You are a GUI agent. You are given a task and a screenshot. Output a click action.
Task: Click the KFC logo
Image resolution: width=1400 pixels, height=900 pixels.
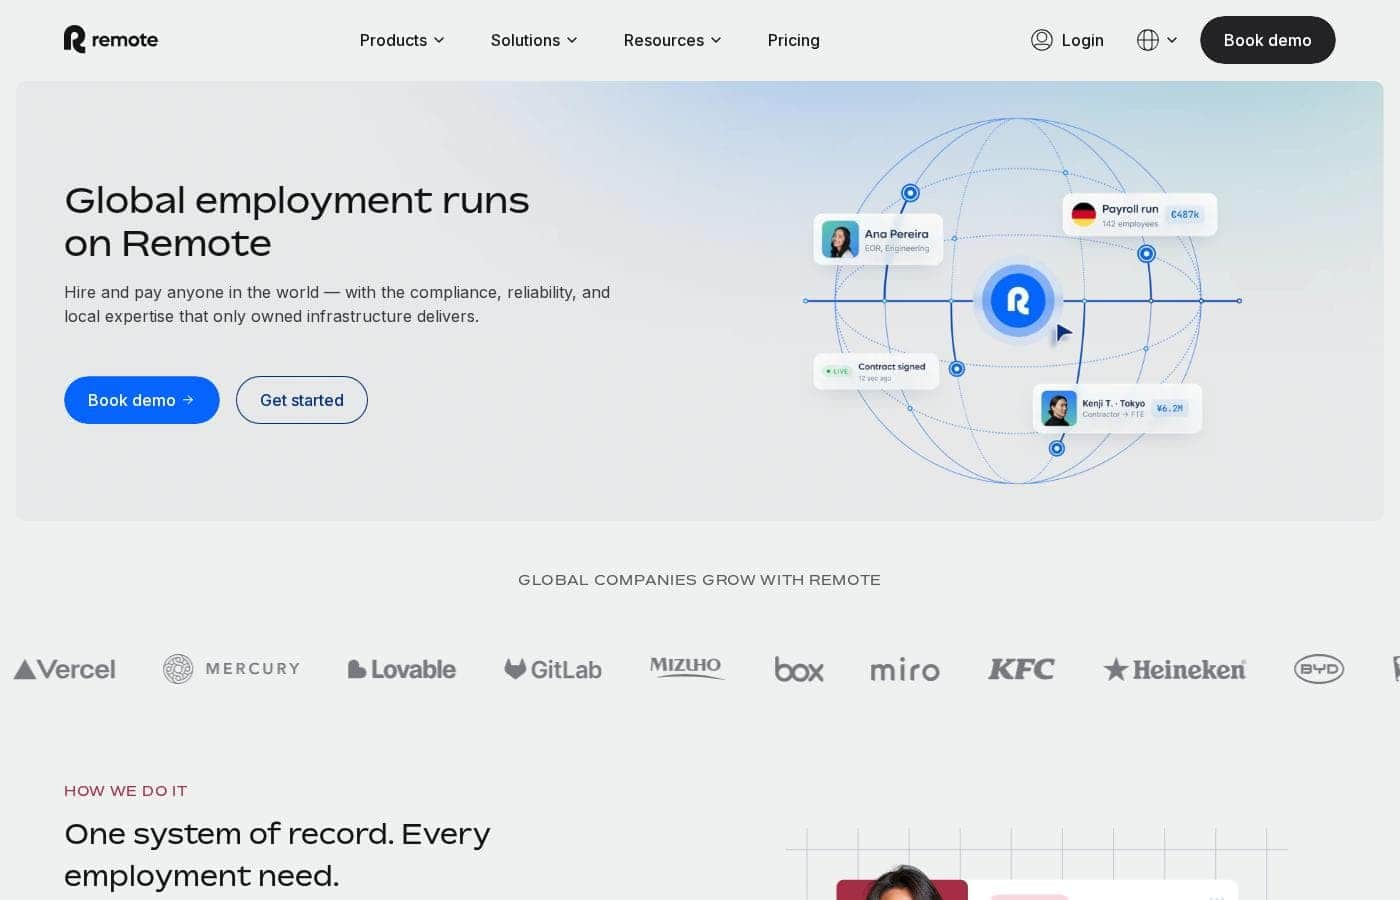coord(1021,669)
